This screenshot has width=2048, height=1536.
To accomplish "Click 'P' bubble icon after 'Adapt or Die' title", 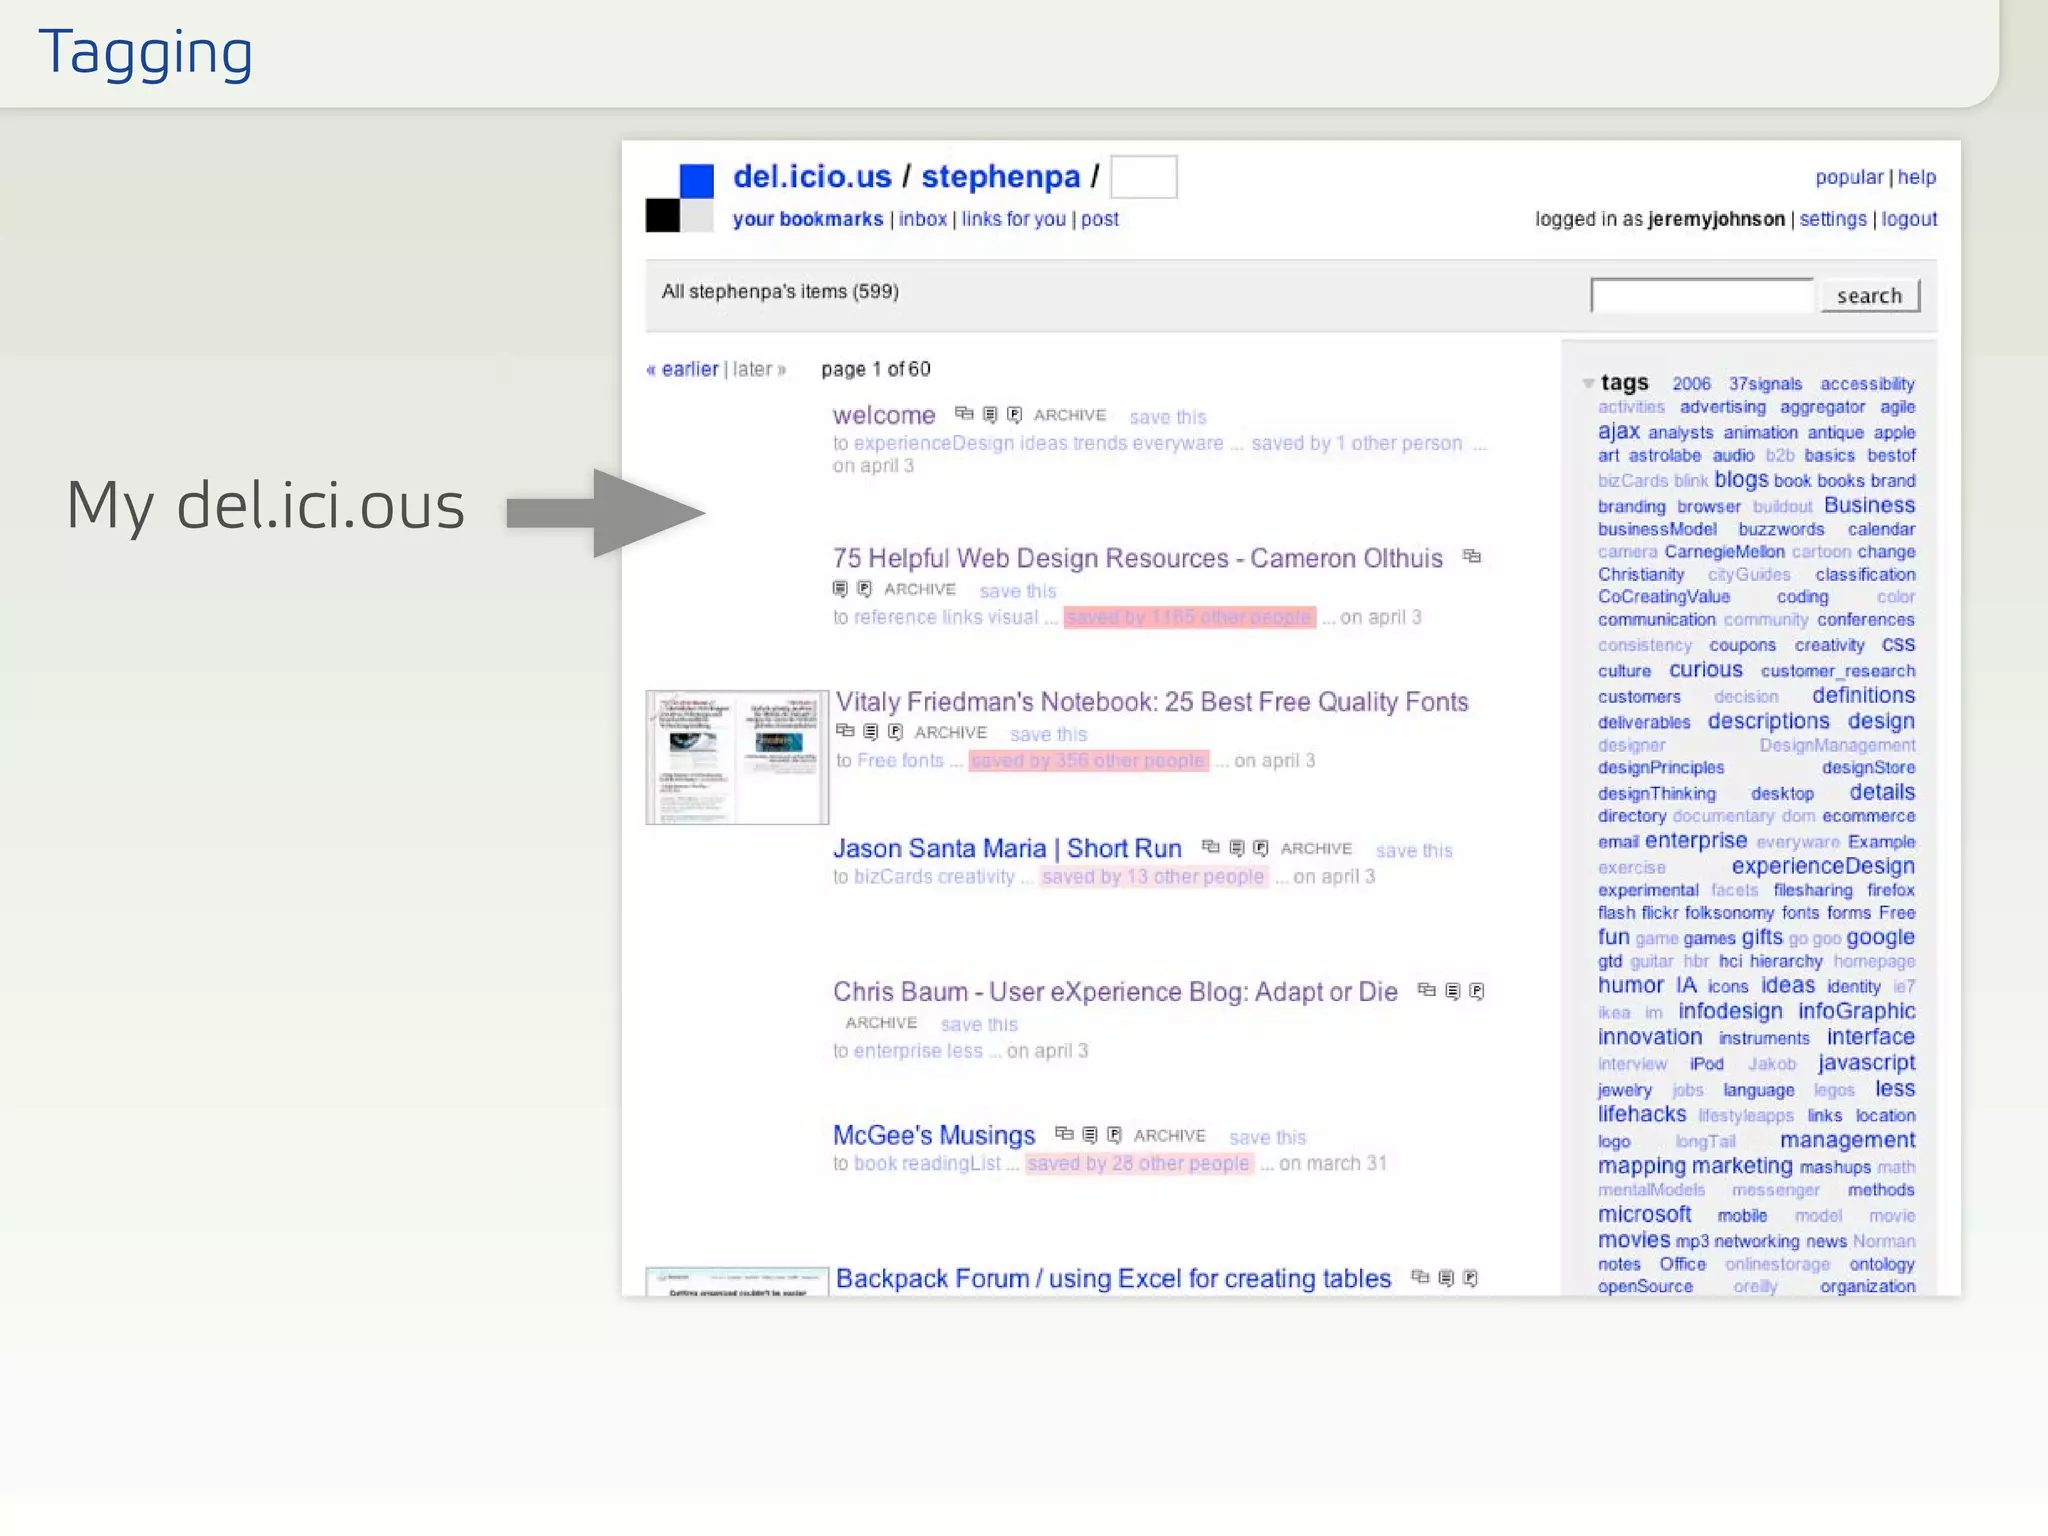I will point(1477,991).
